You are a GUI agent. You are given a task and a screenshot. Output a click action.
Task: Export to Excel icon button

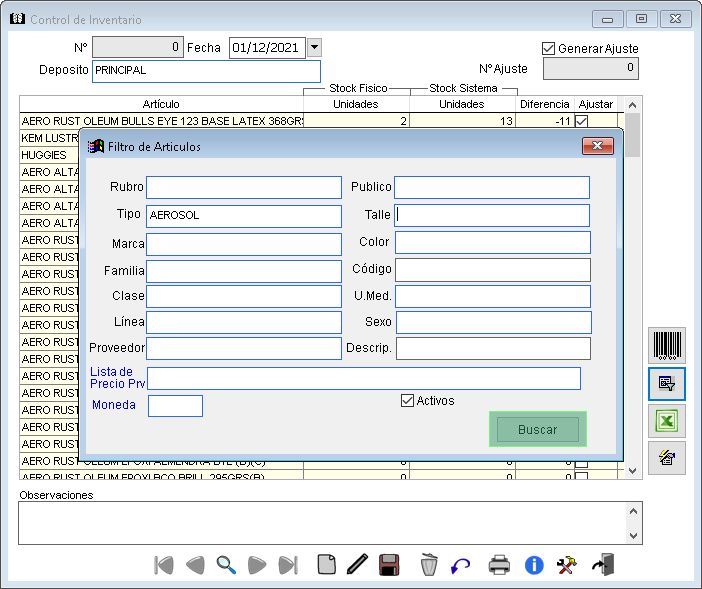667,421
